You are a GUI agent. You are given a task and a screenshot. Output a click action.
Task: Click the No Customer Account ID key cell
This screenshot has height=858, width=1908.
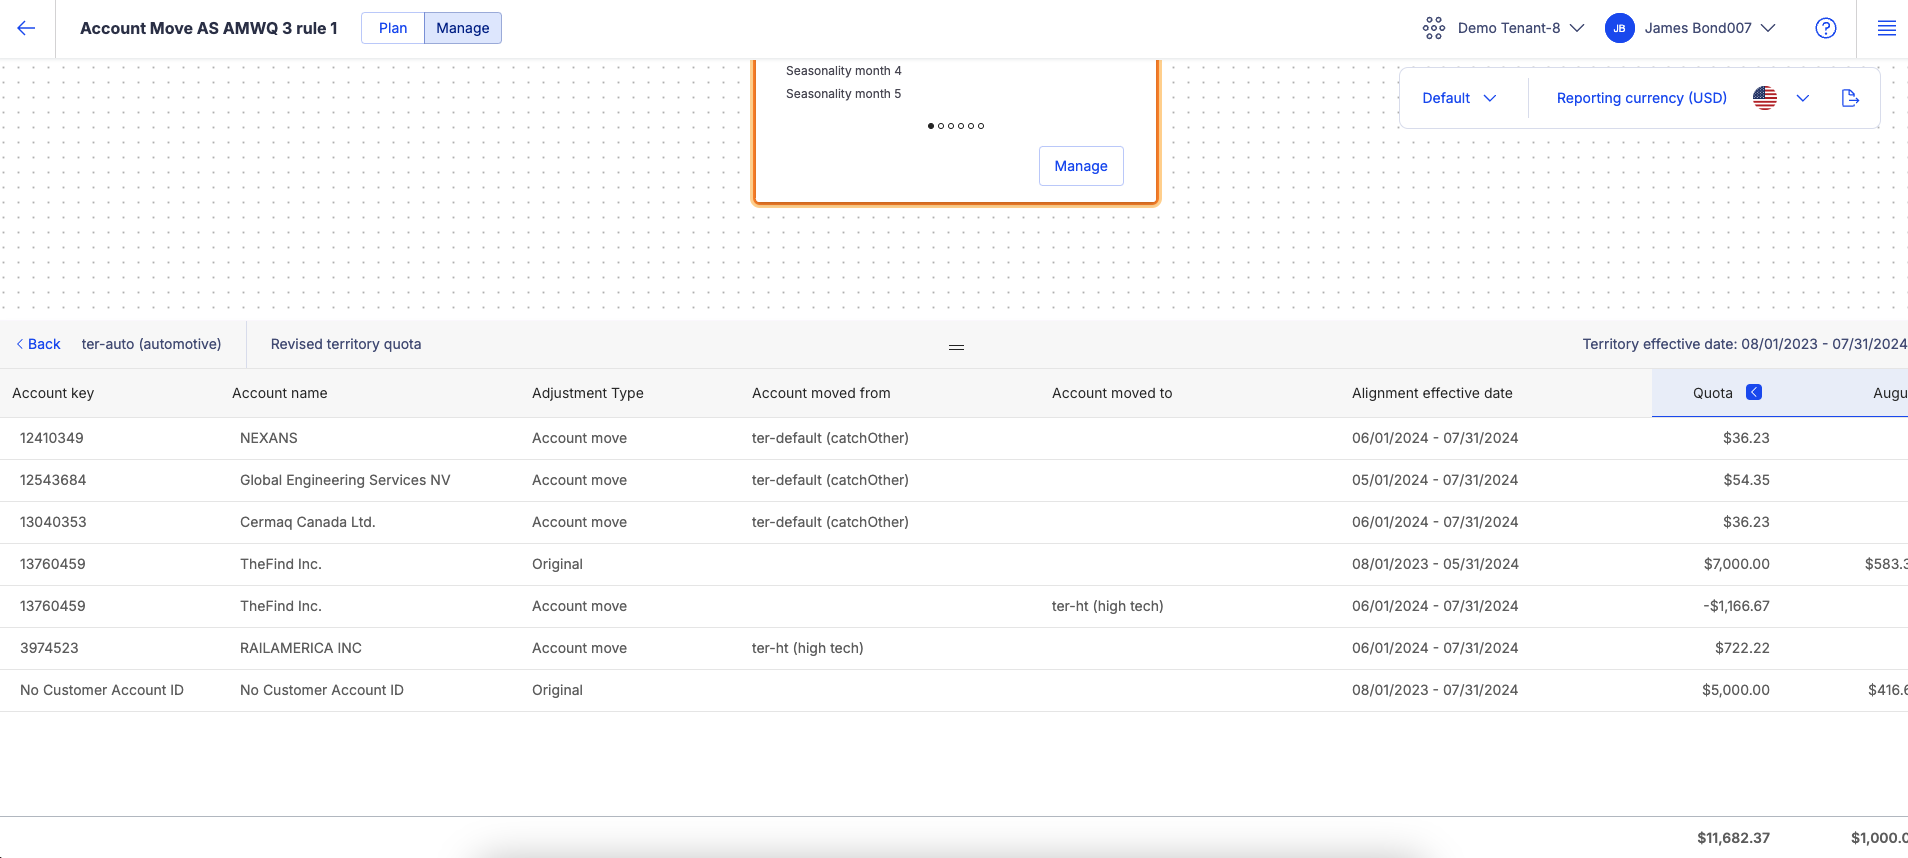(x=102, y=690)
